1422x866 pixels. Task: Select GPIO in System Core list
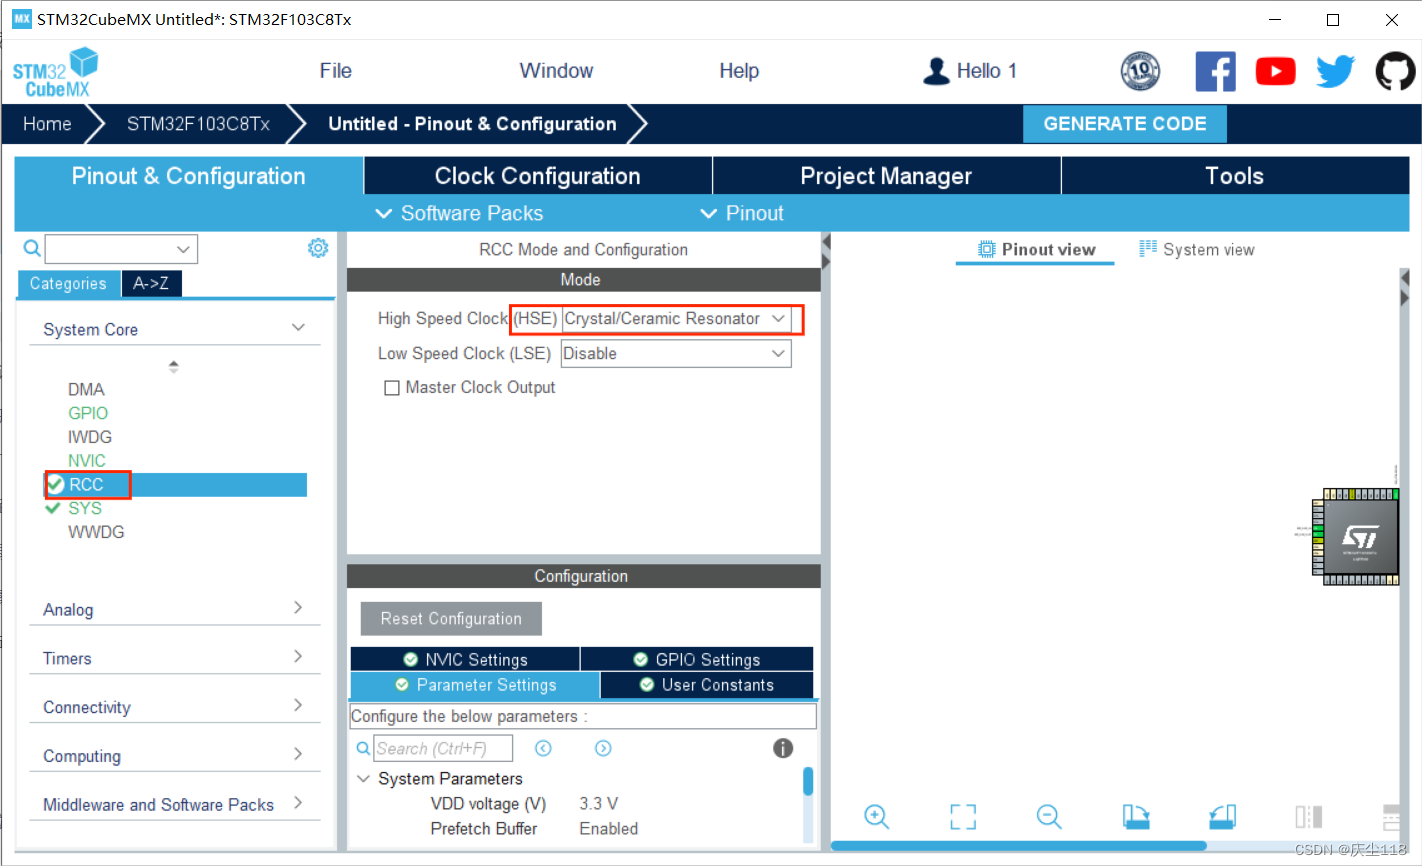88,413
